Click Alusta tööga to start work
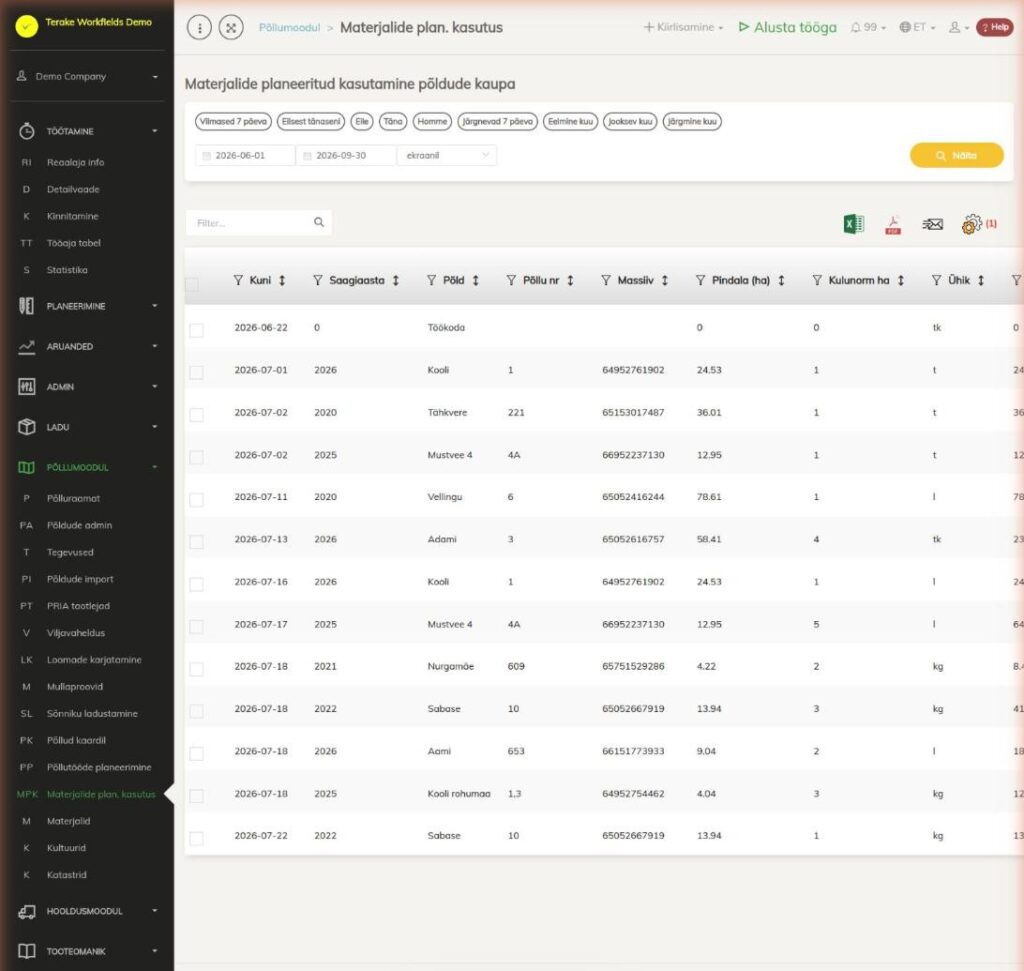This screenshot has height=971, width=1024. (788, 27)
